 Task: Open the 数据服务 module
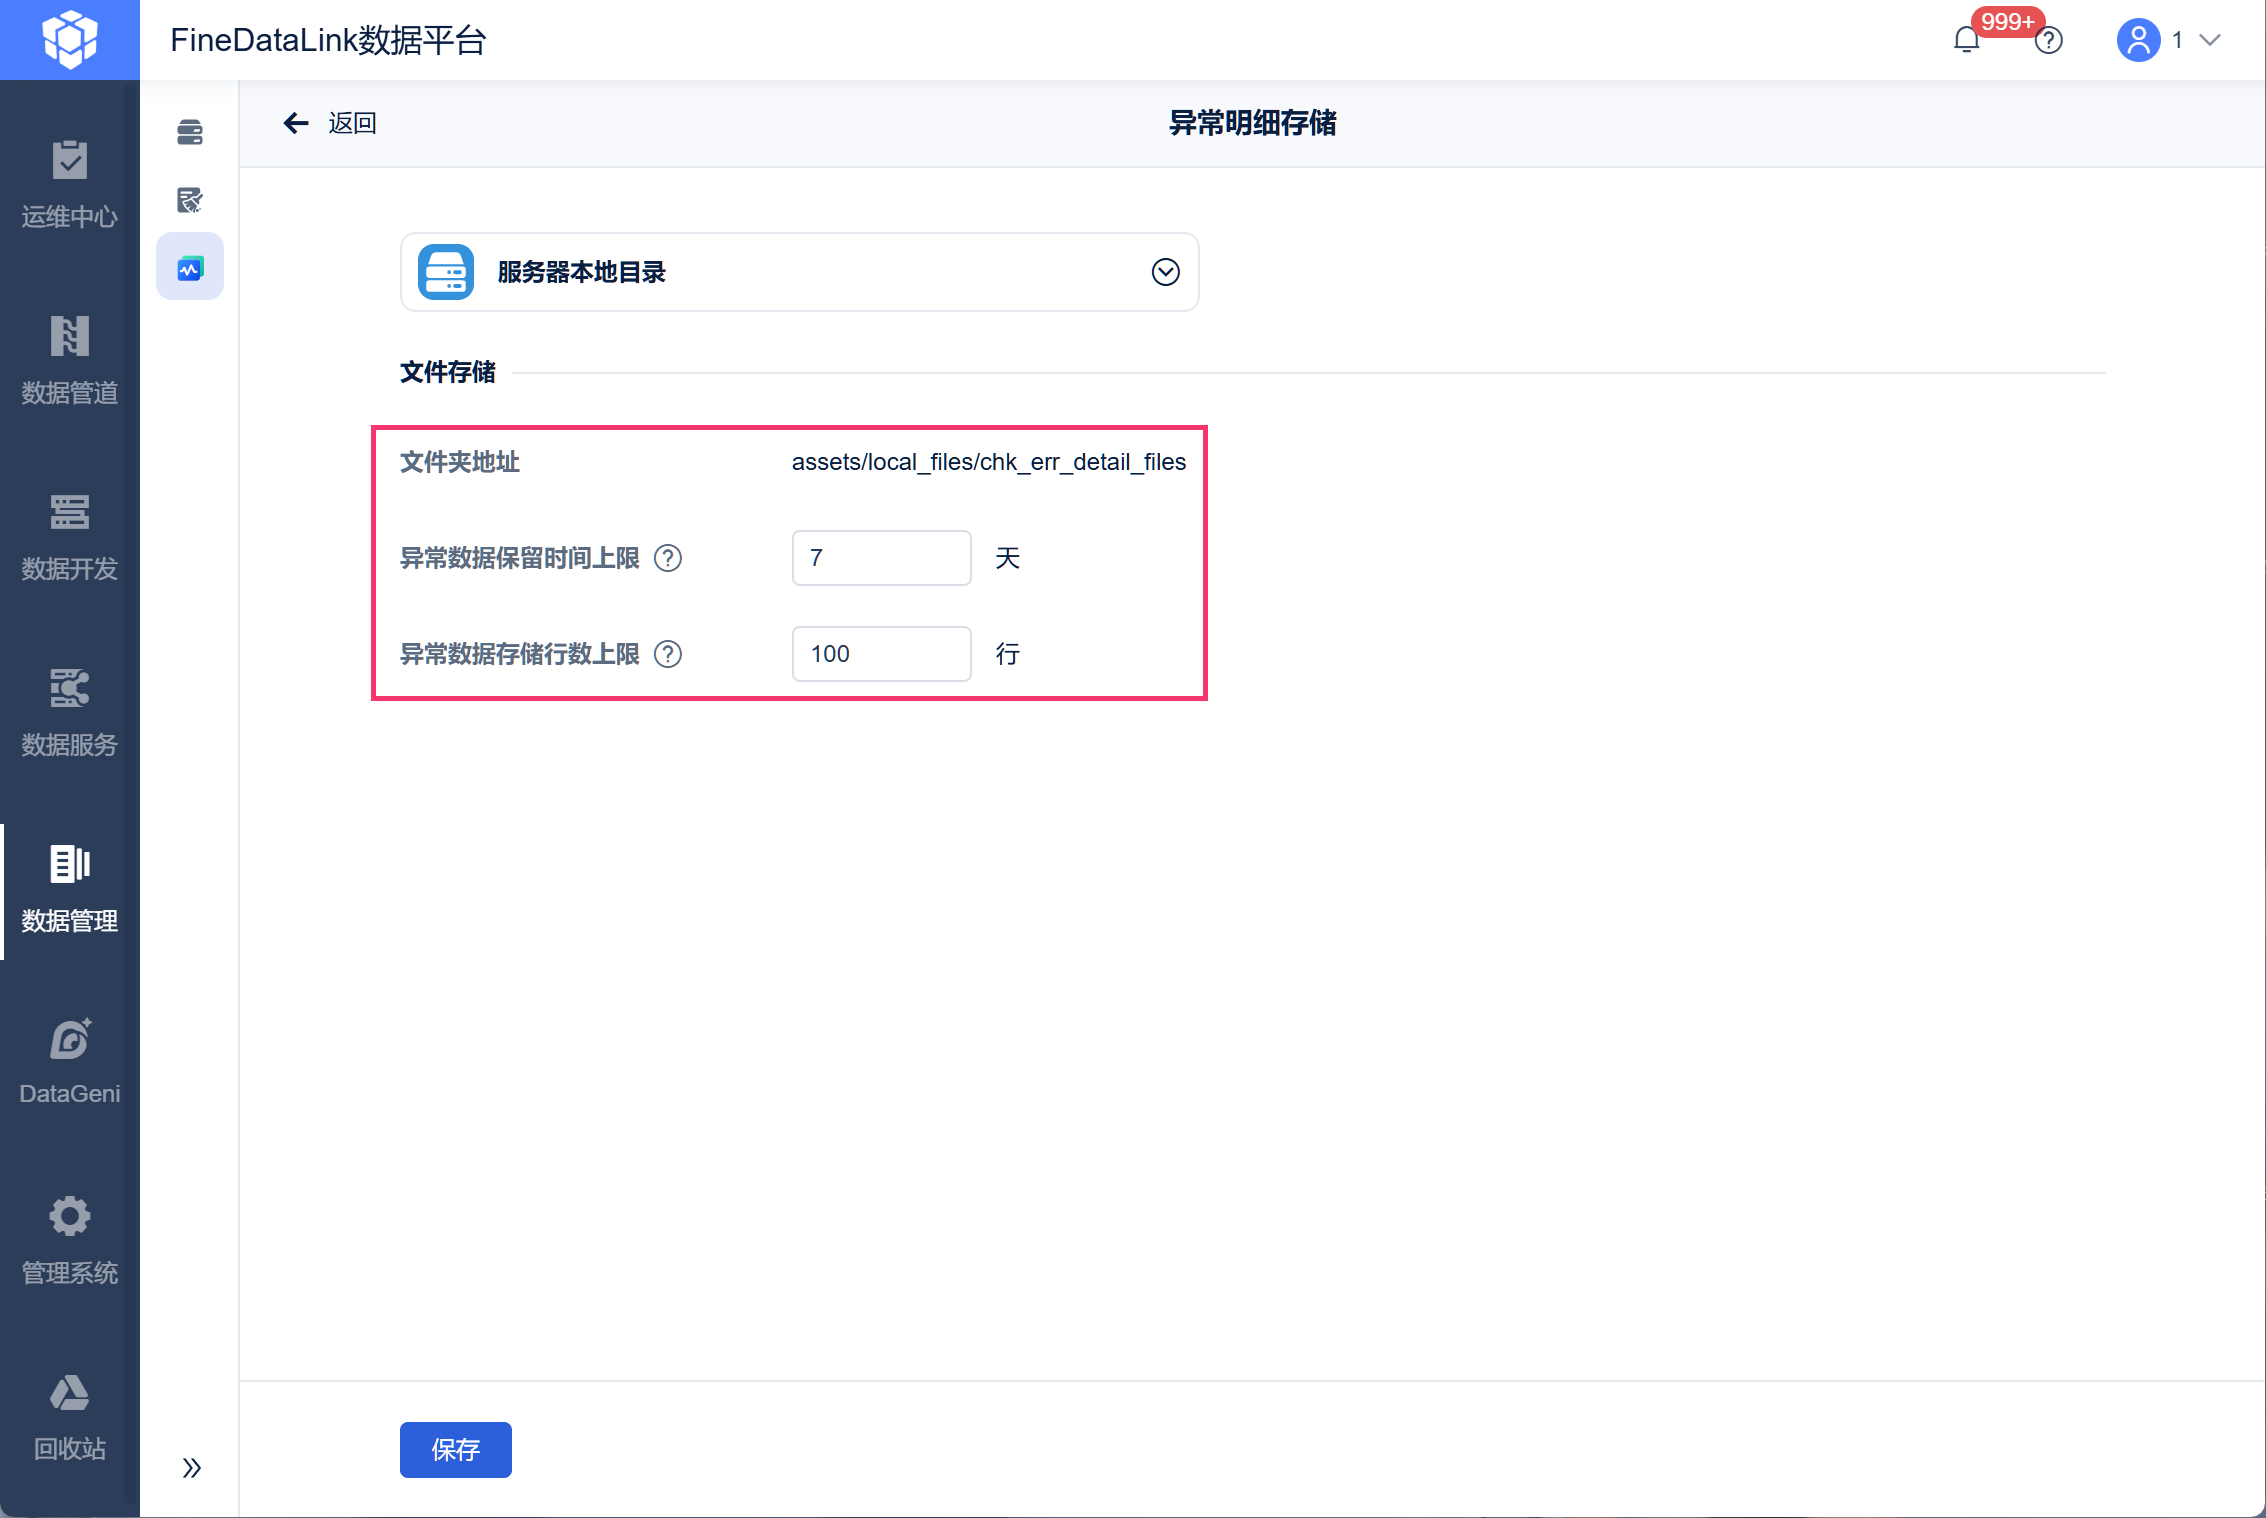click(x=70, y=713)
